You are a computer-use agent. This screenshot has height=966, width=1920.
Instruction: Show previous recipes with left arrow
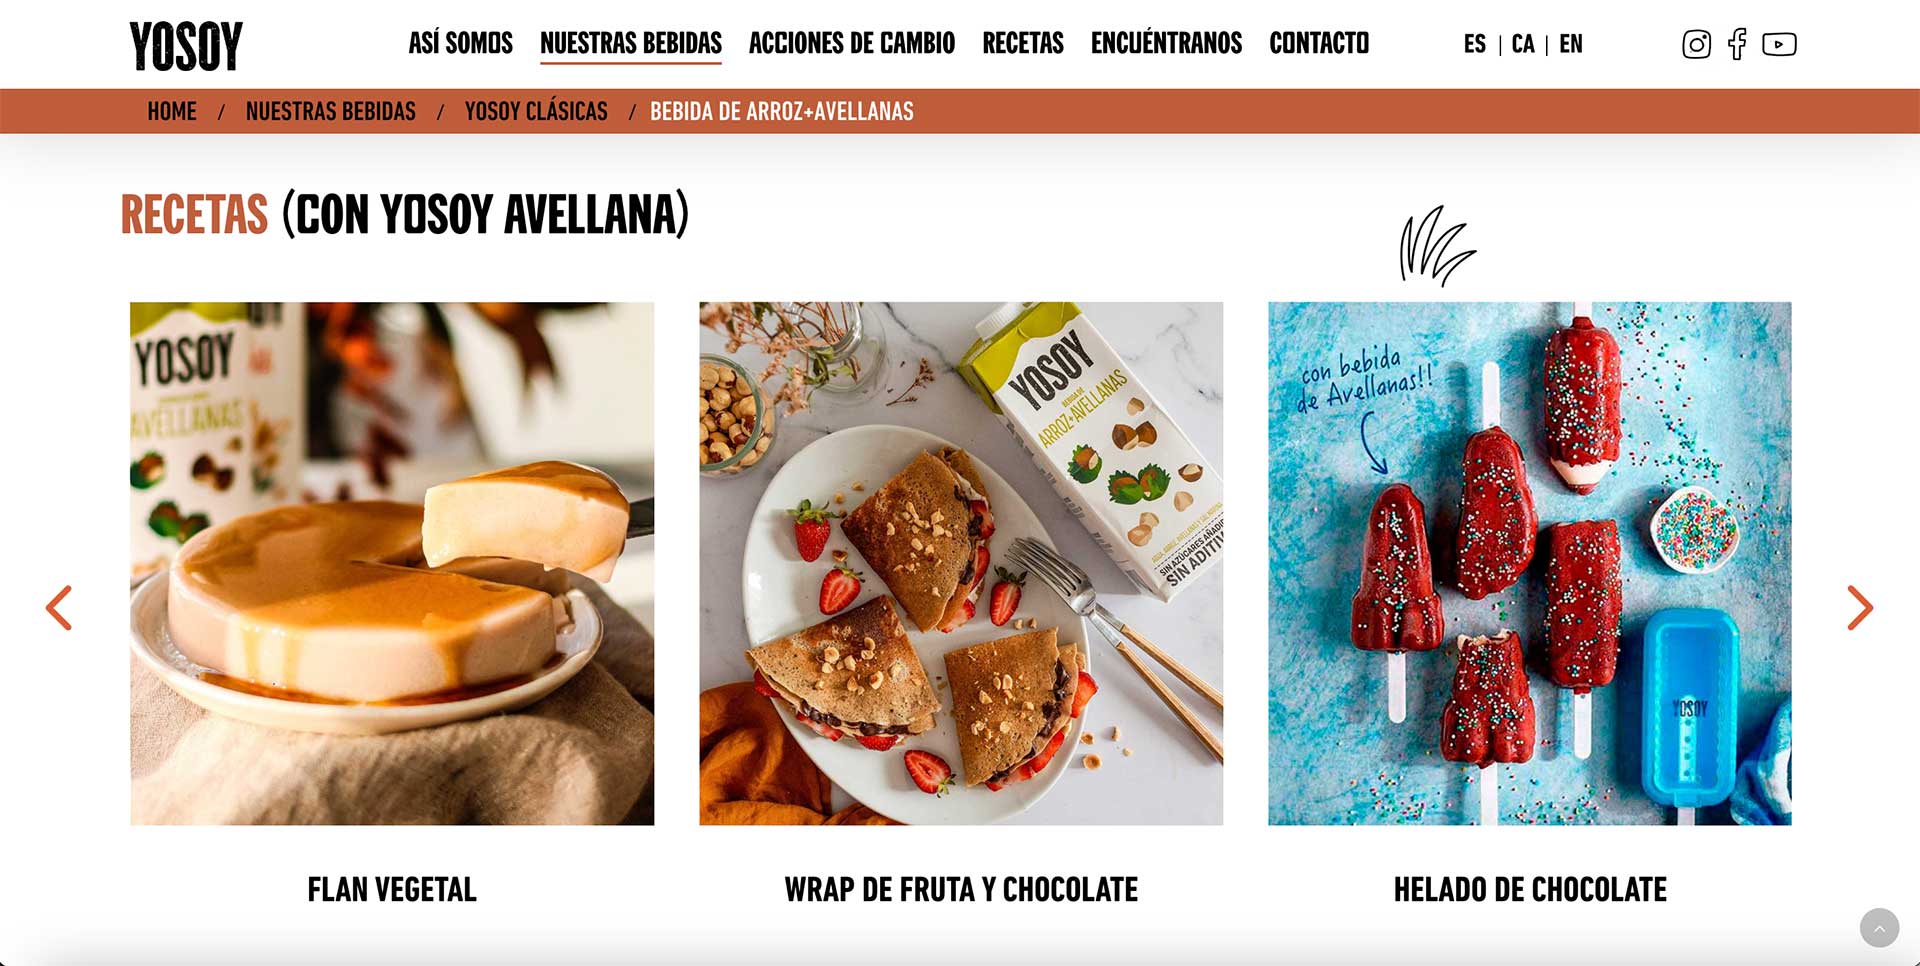pyautogui.click(x=59, y=608)
